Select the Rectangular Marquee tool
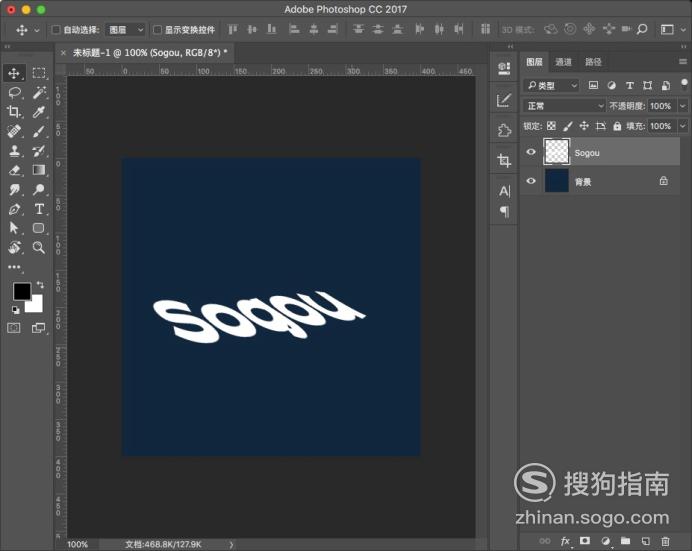Image resolution: width=692 pixels, height=551 pixels. (x=39, y=73)
